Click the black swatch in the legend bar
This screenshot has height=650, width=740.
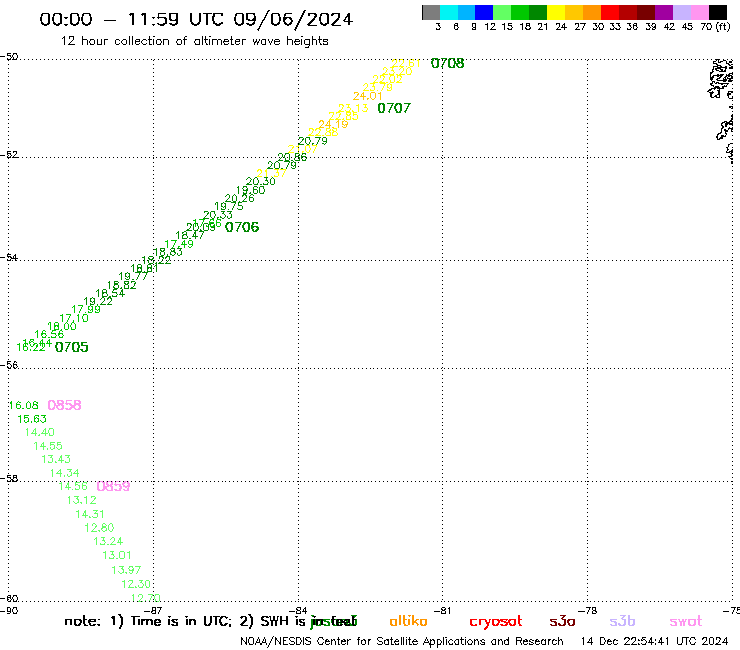point(717,12)
